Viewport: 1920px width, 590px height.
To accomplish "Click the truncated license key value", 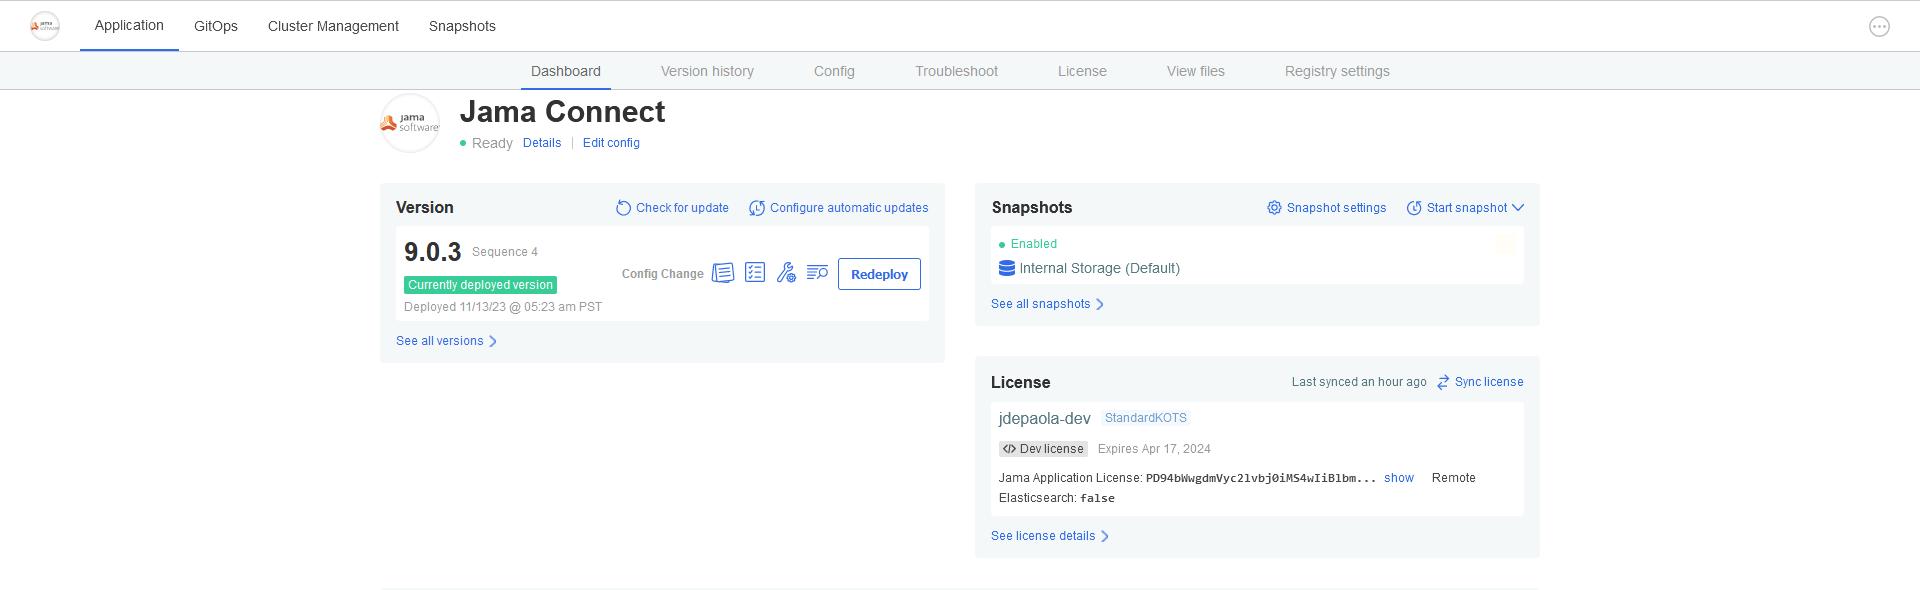I will (x=1261, y=478).
